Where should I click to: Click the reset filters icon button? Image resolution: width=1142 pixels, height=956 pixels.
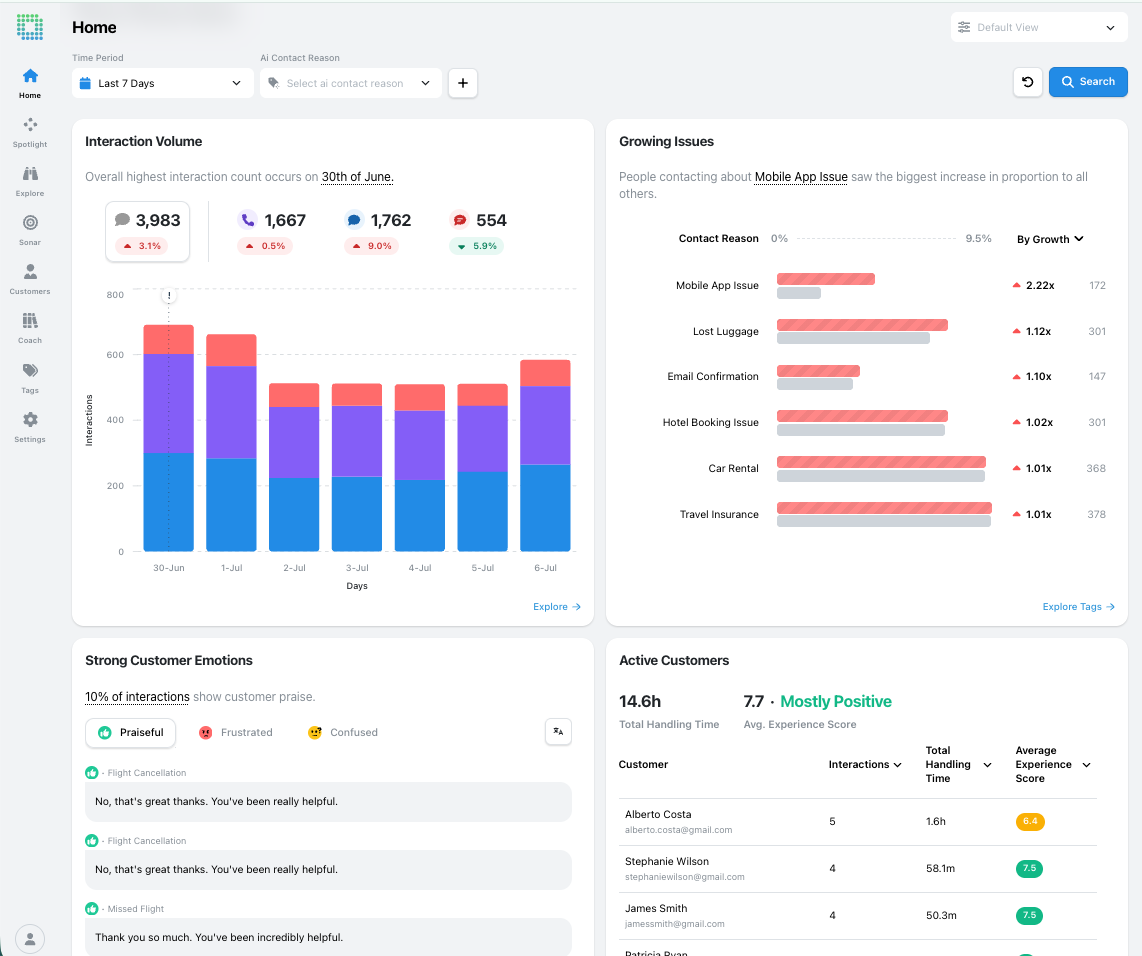click(x=1028, y=82)
